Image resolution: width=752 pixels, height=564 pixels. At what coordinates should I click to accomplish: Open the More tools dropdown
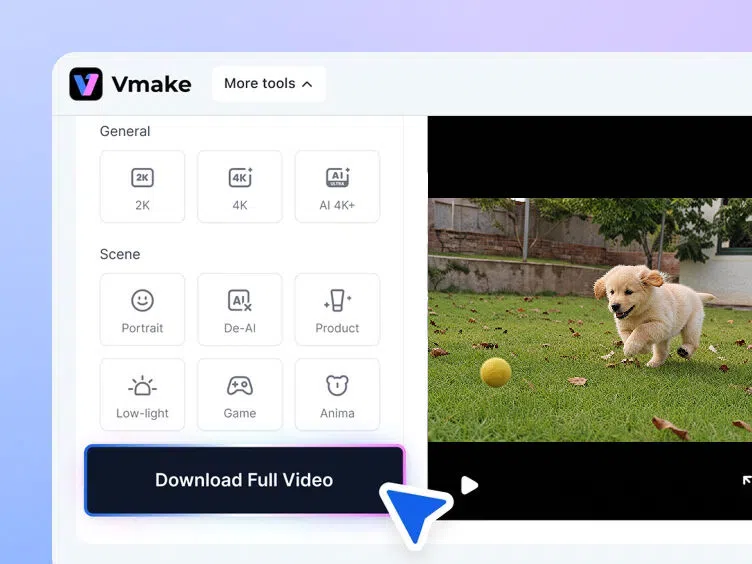coord(269,84)
